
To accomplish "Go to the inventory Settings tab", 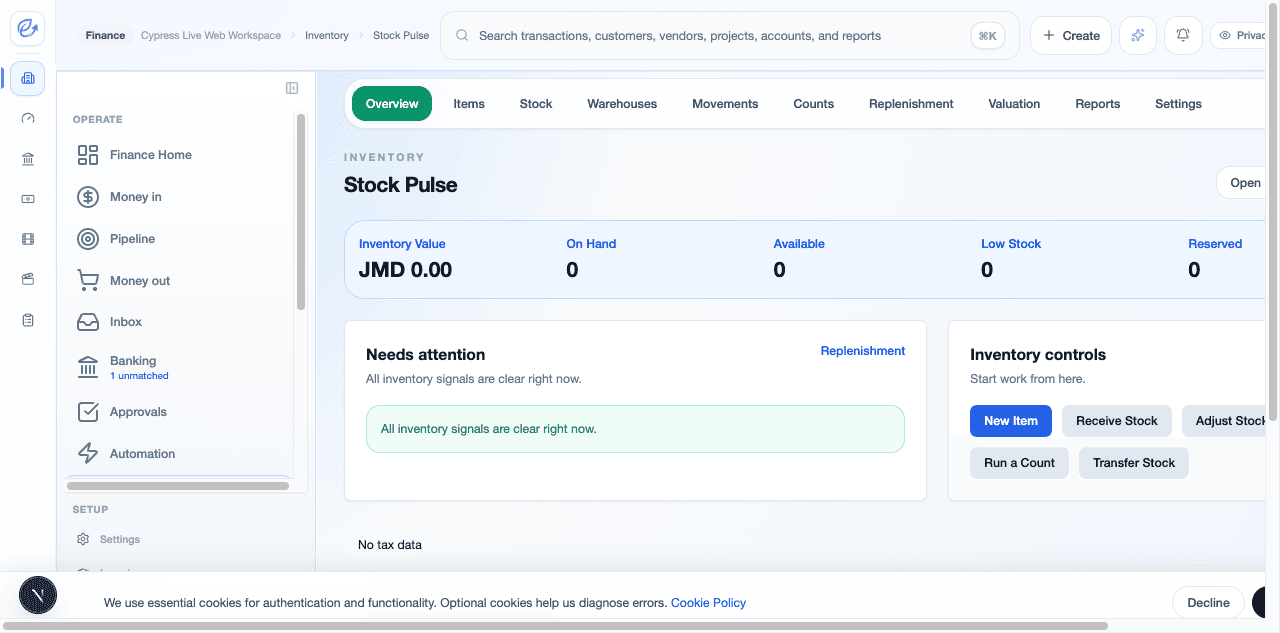I will (1178, 104).
